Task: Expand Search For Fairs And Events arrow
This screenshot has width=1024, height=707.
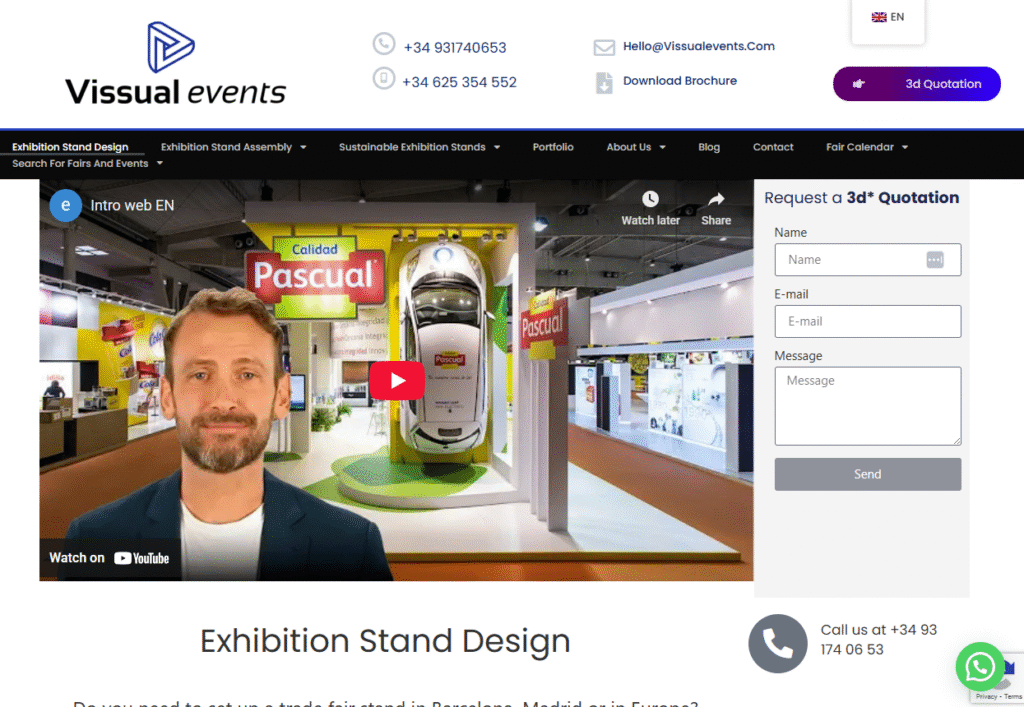Action: coord(160,163)
